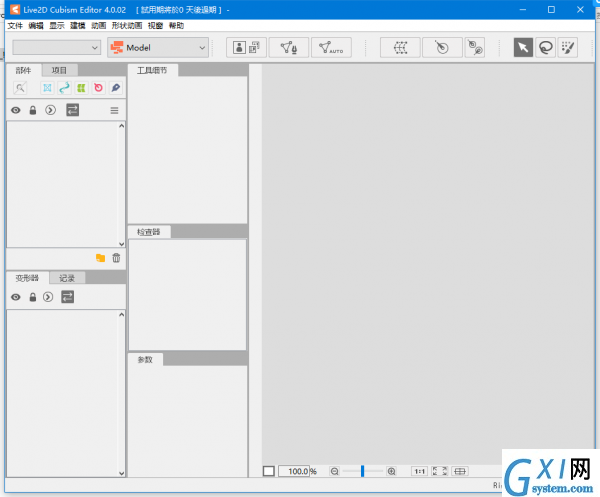Open the 动画 menu
Viewport: 600px width, 497px height.
98,26
